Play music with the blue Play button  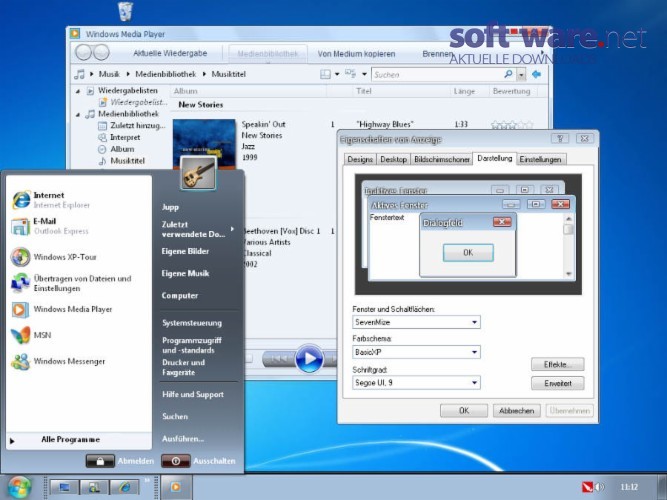click(309, 359)
